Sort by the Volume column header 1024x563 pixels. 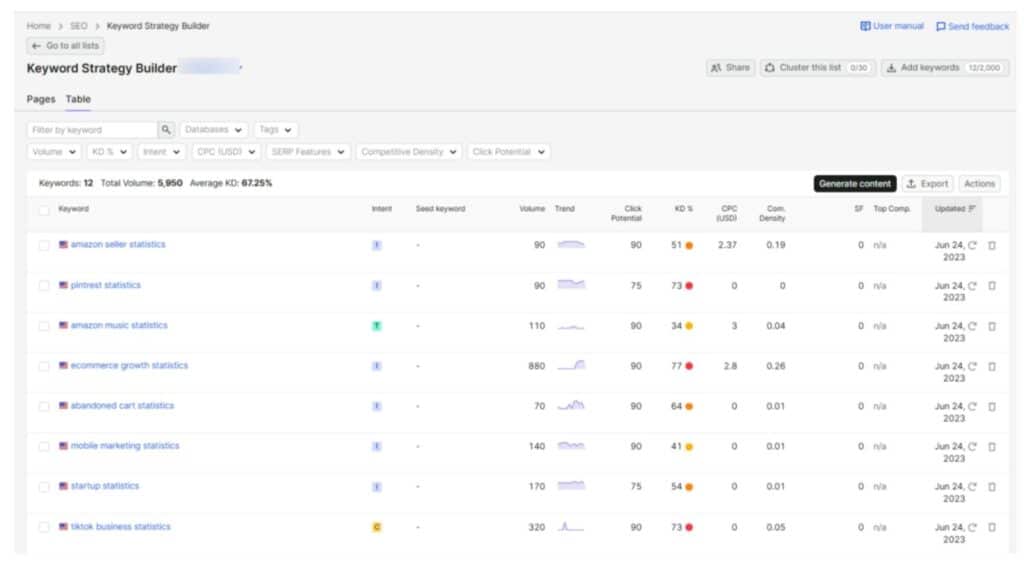(532, 209)
